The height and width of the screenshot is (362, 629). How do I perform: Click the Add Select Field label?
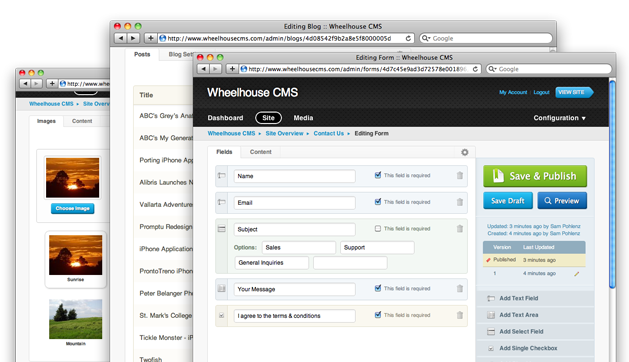[521, 331]
